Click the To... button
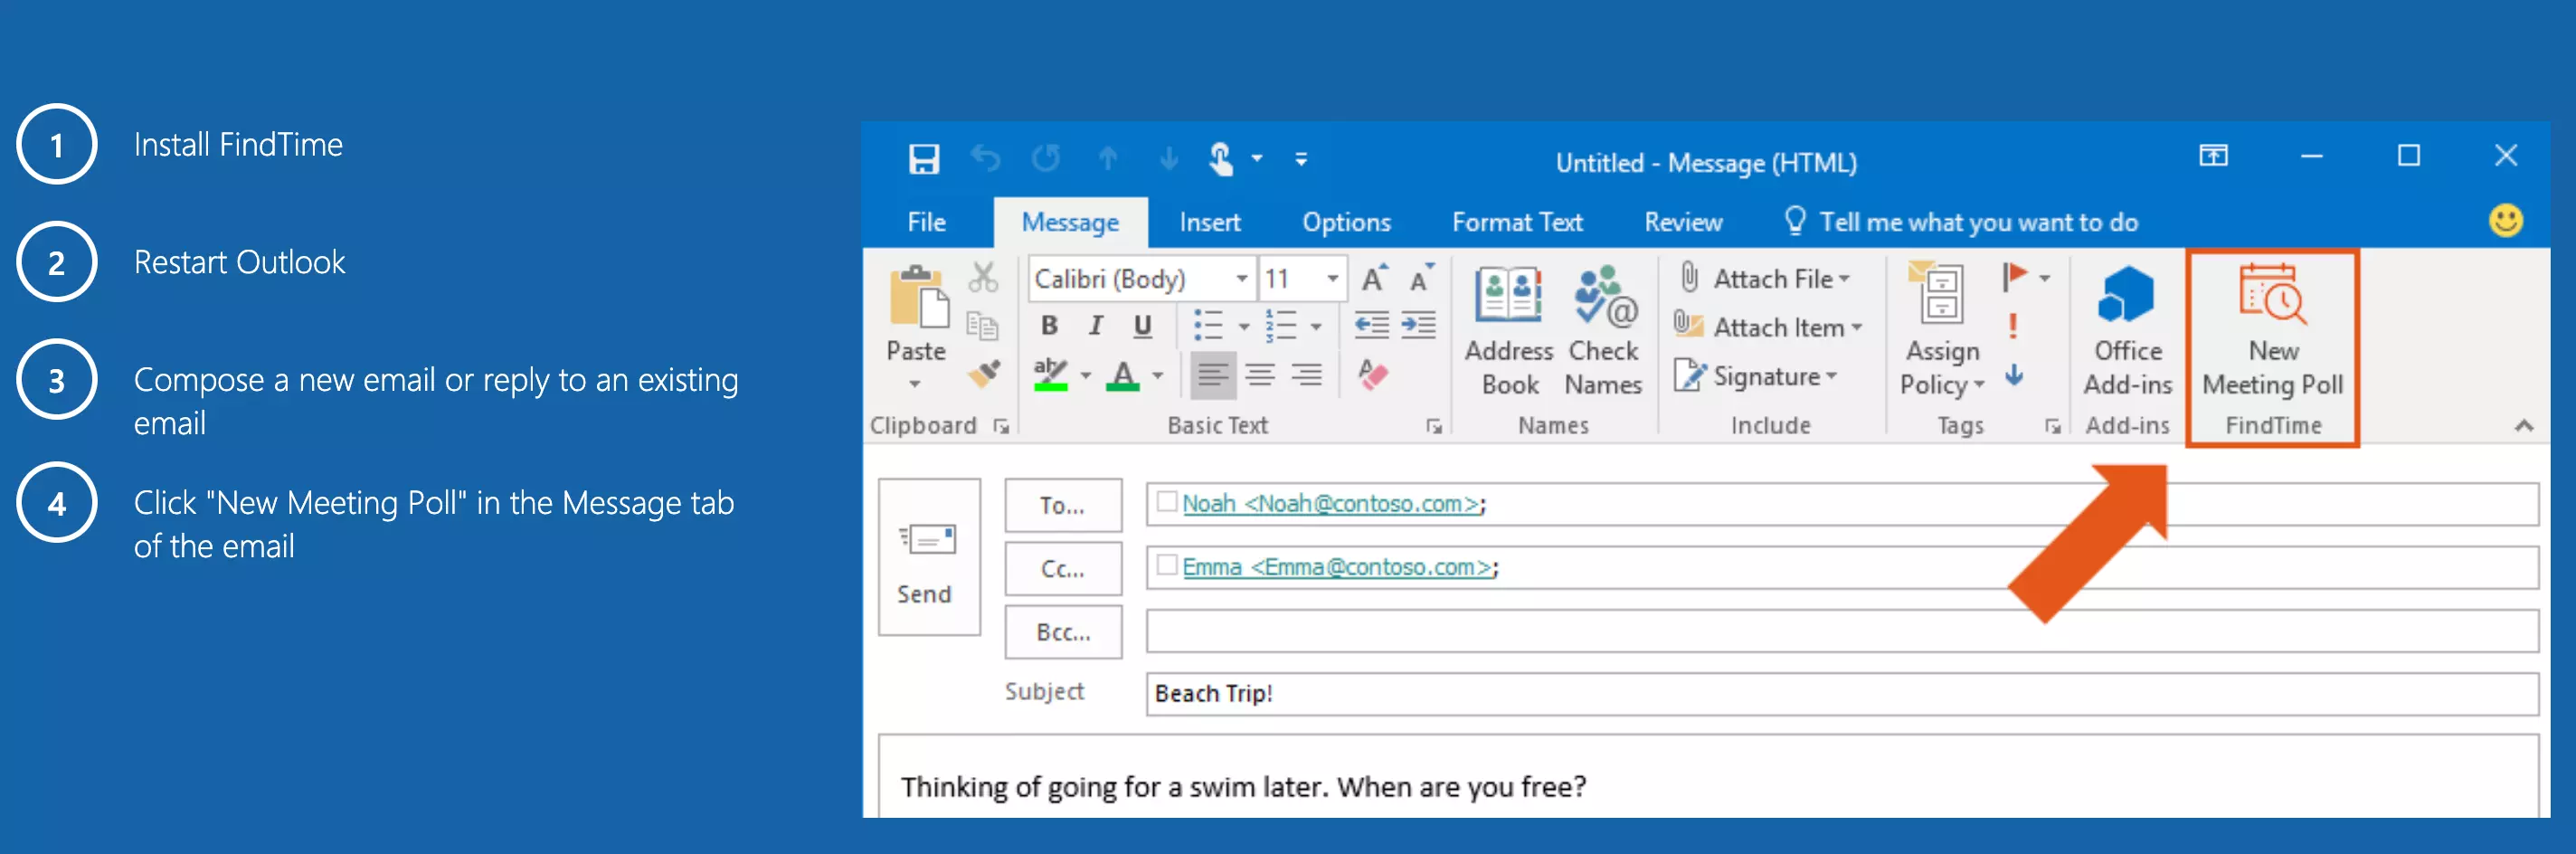2576x854 pixels. pyautogui.click(x=1063, y=505)
